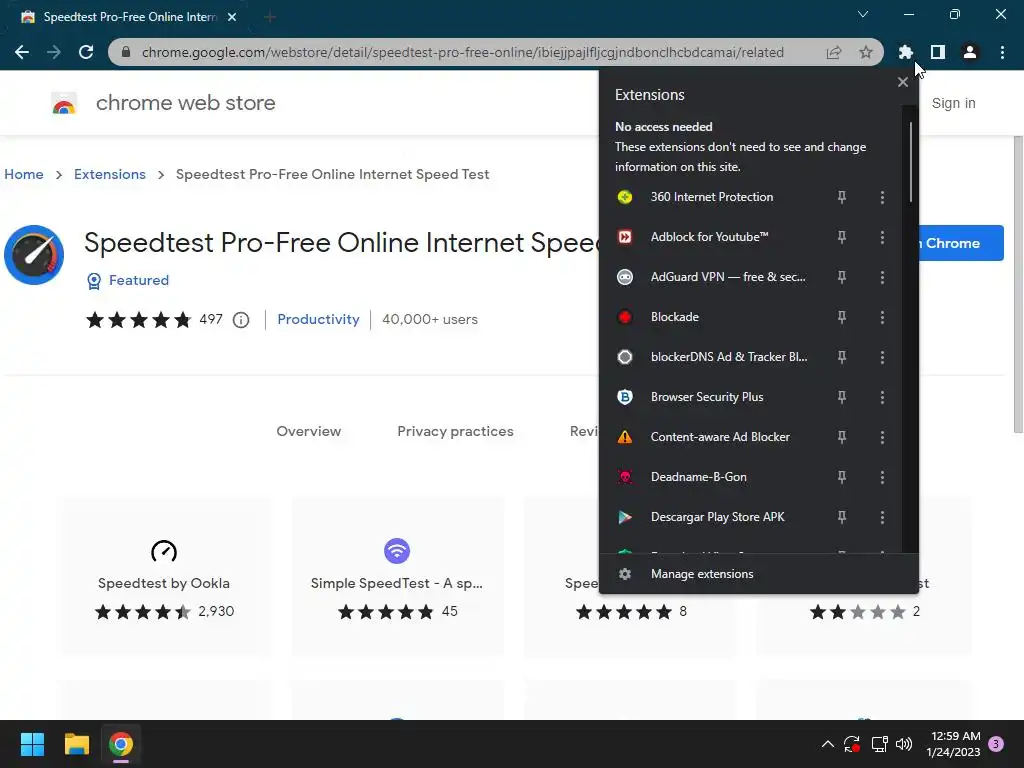1024x768 pixels.
Task: Bookmark this page with the star icon
Action: [866, 52]
